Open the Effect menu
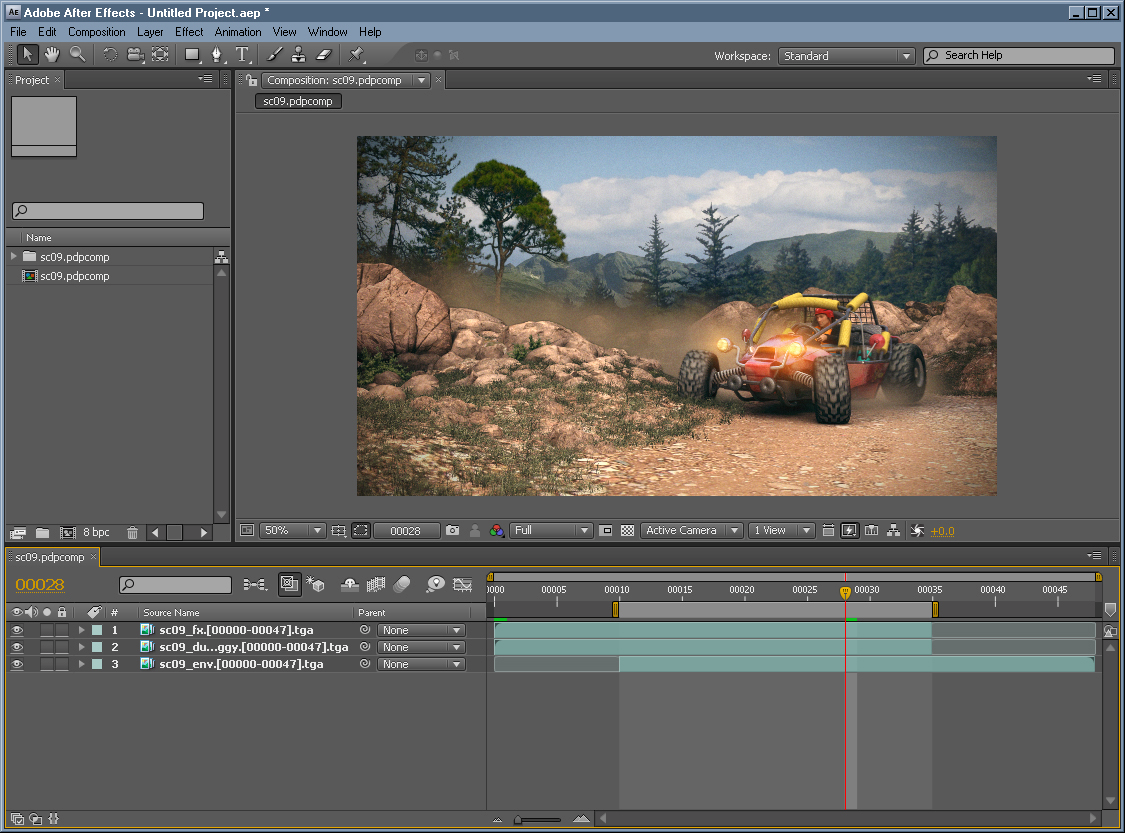 click(x=189, y=32)
